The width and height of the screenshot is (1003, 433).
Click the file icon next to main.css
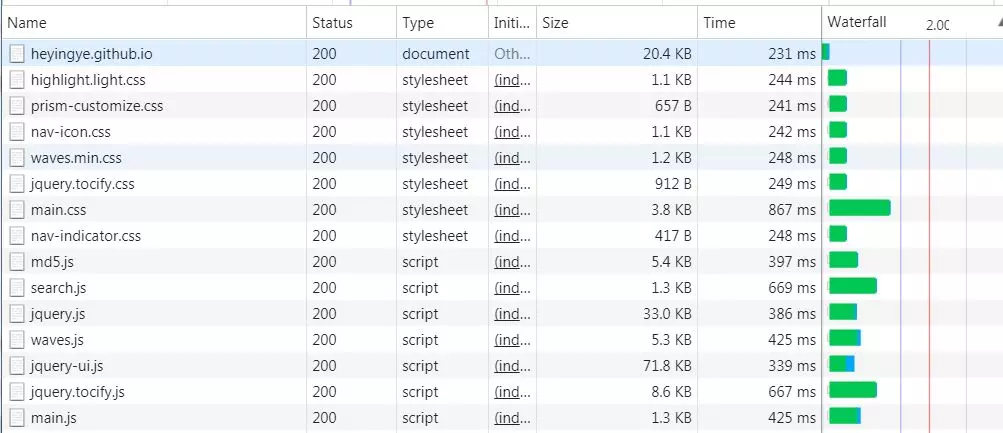tap(17, 210)
